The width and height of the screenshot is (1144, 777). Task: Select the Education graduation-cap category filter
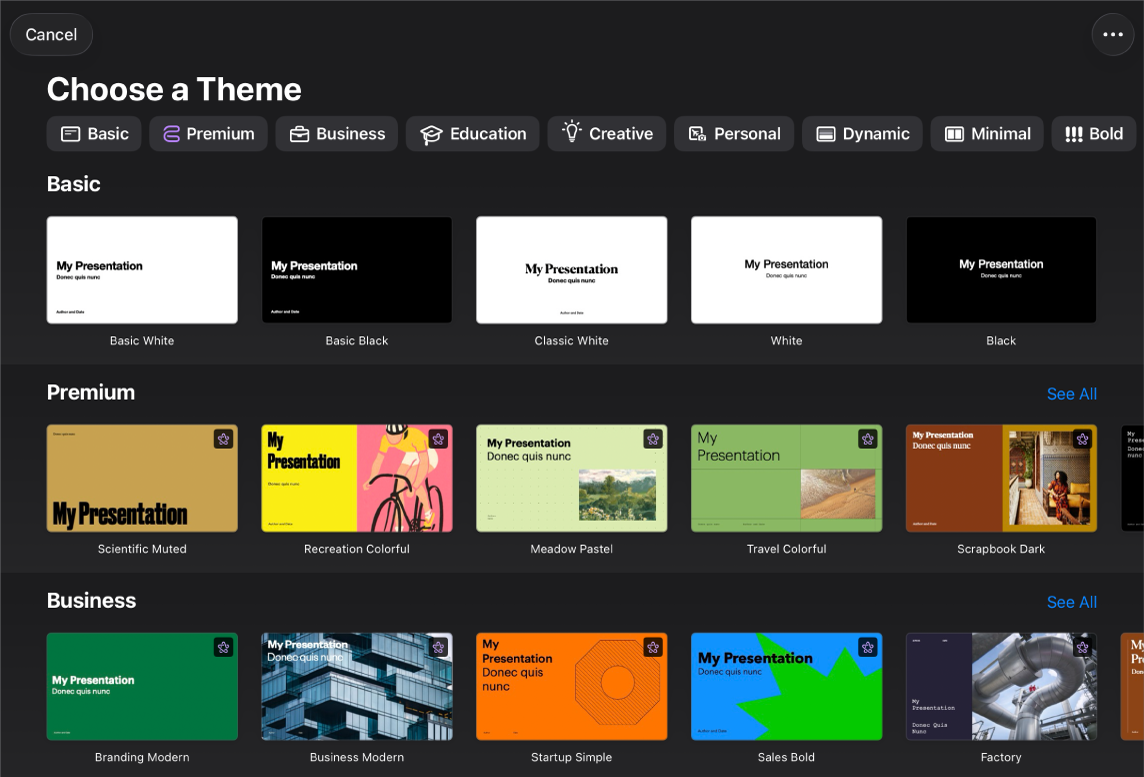(x=472, y=133)
